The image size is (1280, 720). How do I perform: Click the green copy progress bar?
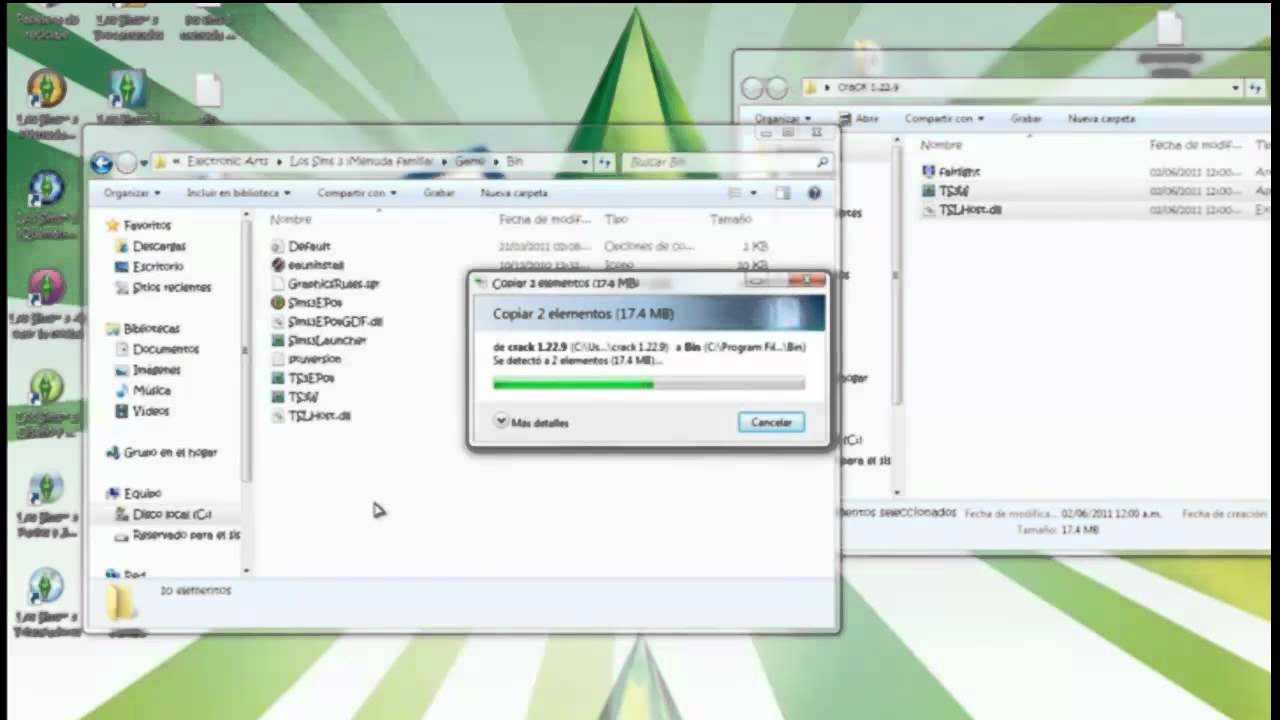coord(649,384)
